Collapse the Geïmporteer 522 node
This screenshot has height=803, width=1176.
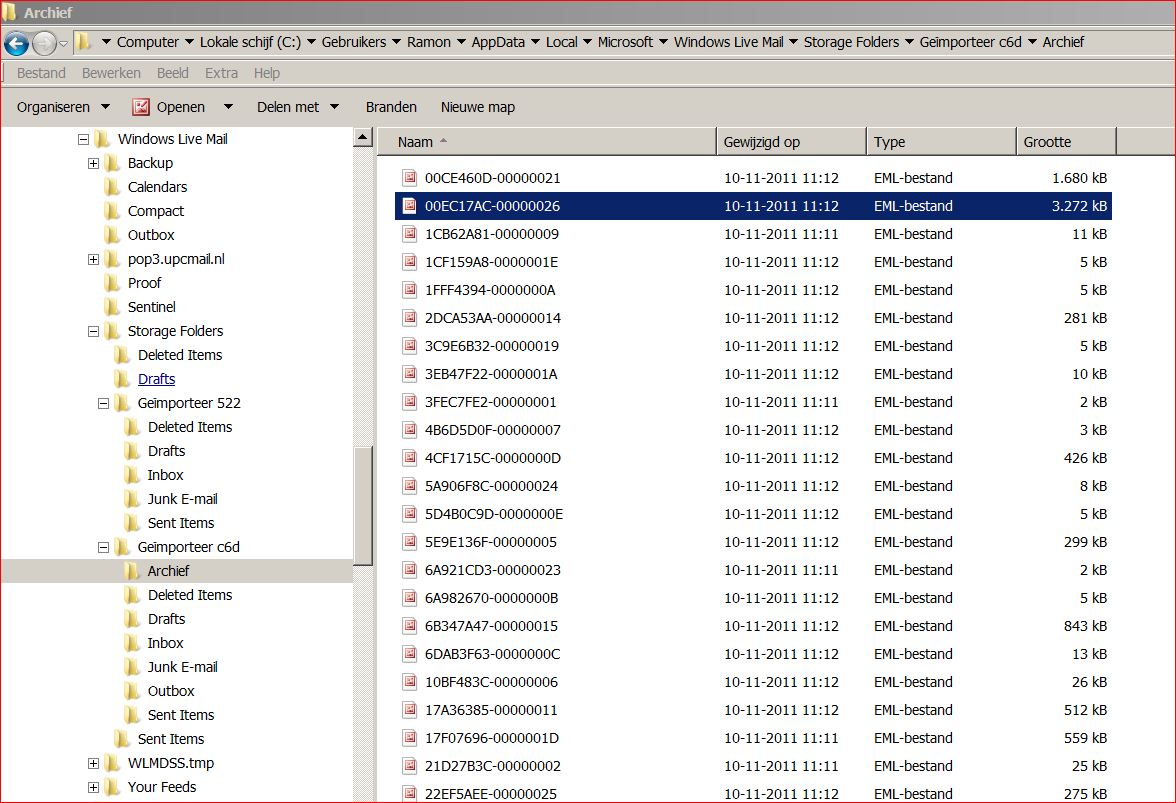coord(104,403)
